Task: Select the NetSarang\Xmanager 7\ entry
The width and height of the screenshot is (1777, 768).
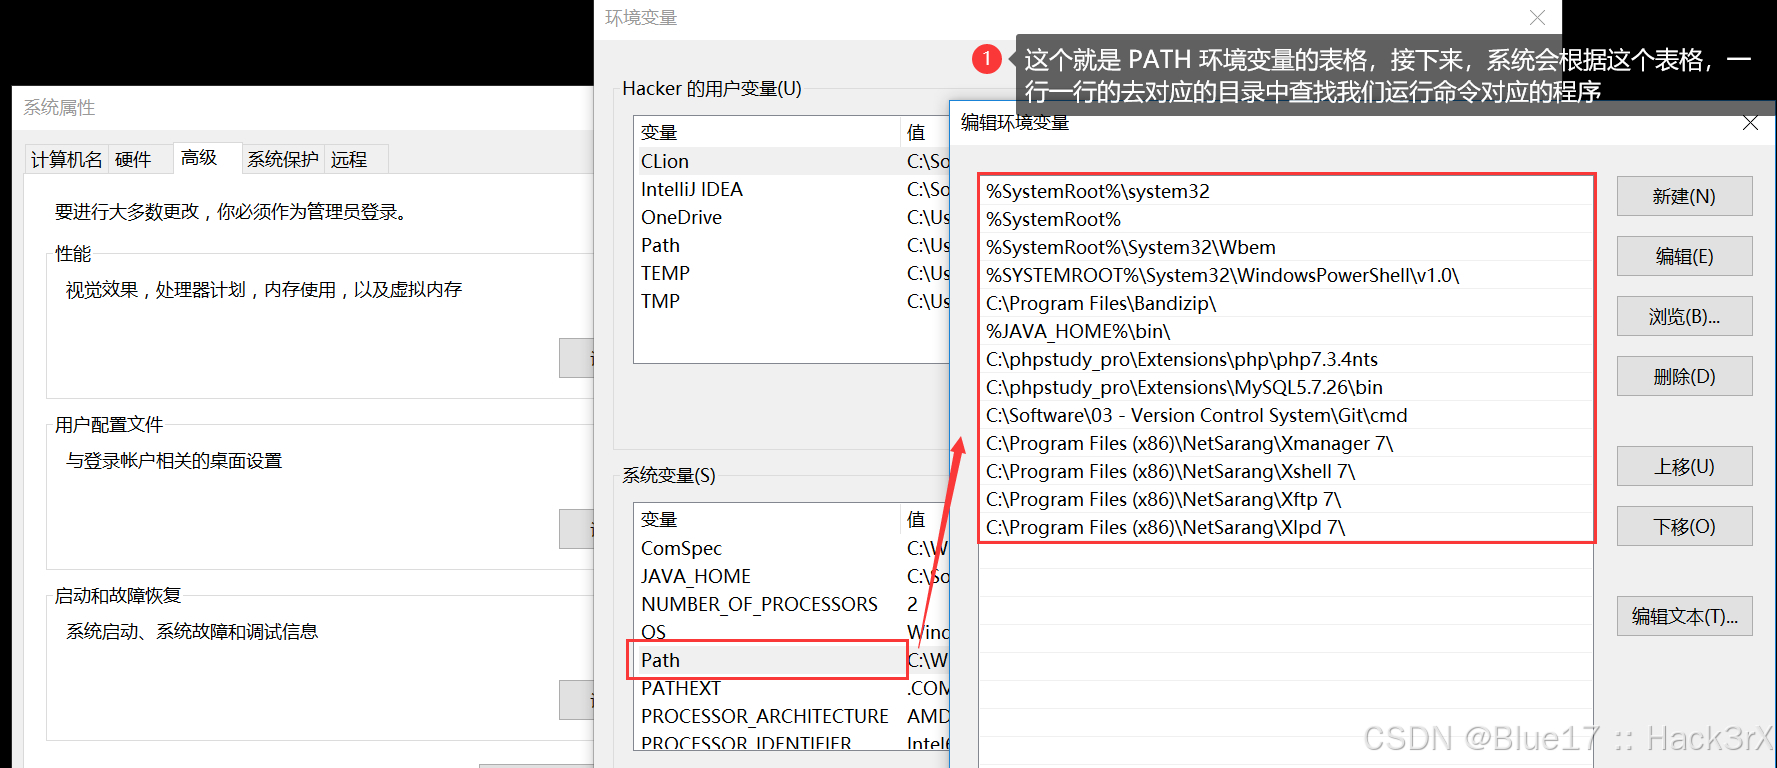Action: click(x=1286, y=443)
